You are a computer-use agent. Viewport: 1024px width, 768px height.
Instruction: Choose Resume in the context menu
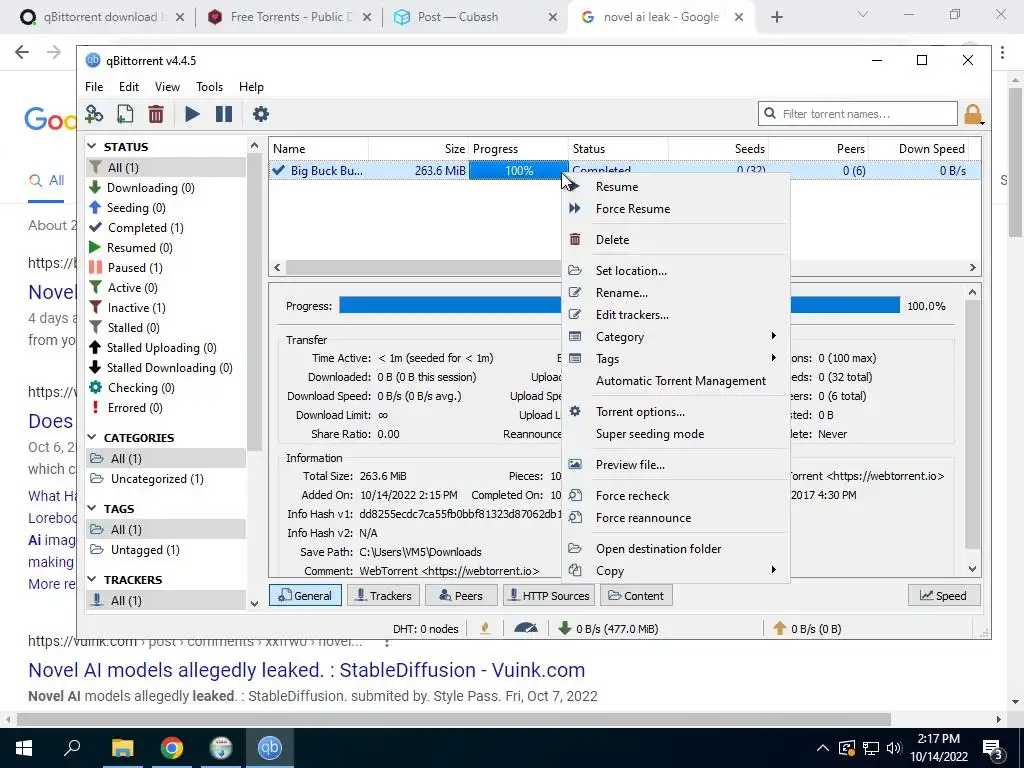tap(676, 187)
